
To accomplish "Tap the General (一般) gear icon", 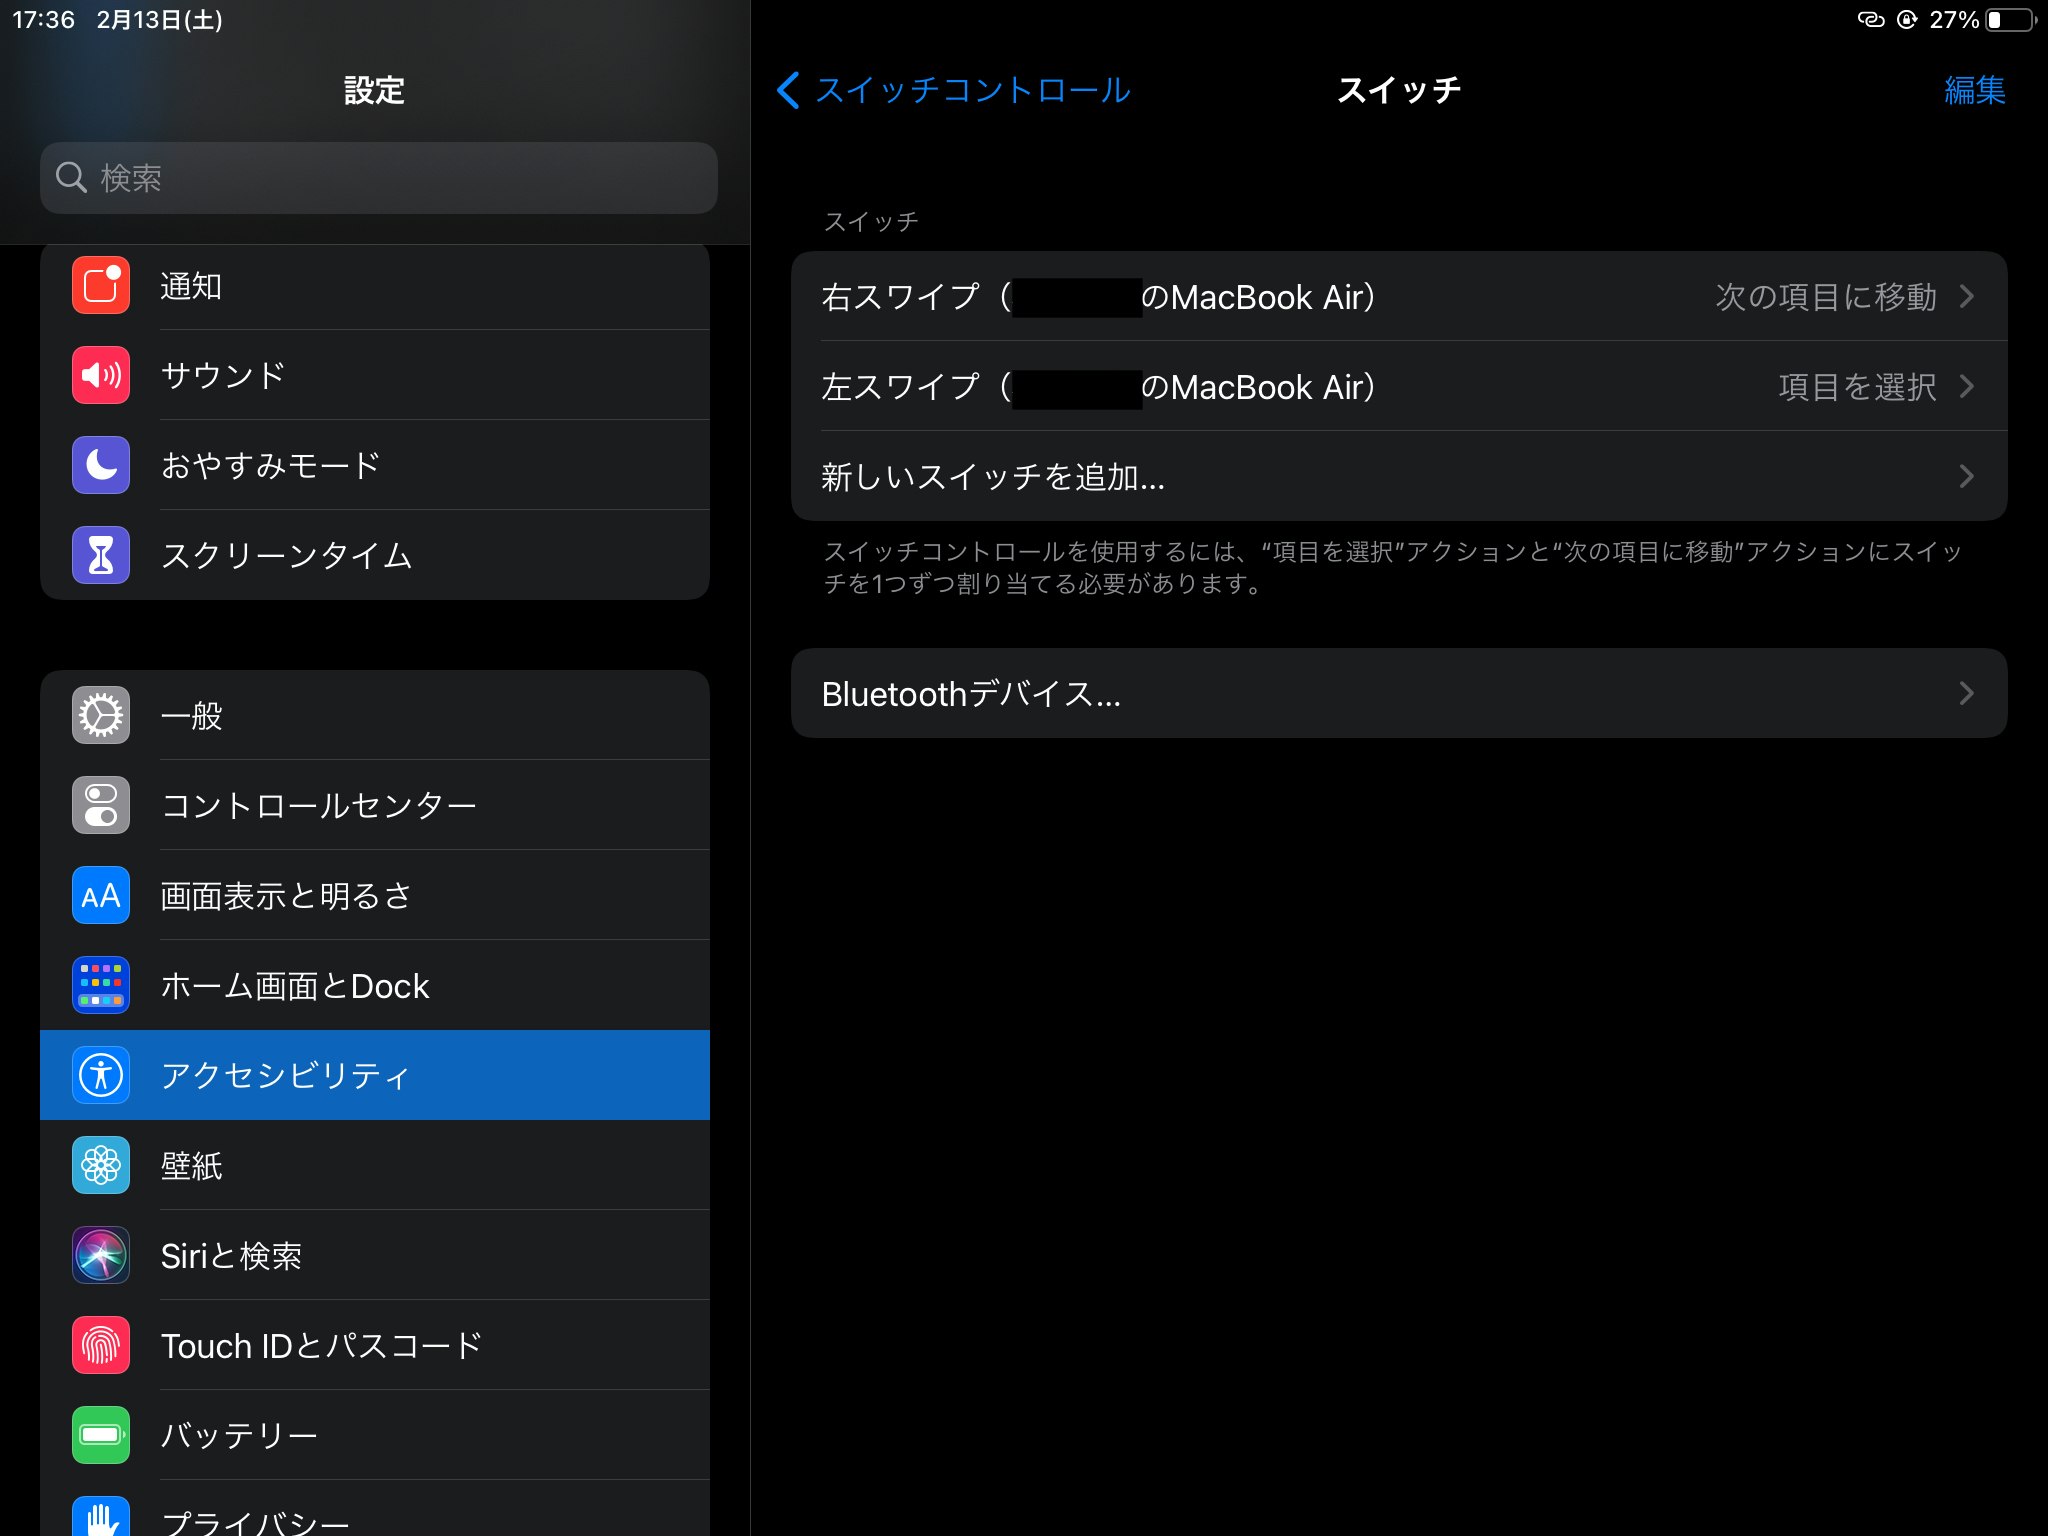I will (x=101, y=716).
